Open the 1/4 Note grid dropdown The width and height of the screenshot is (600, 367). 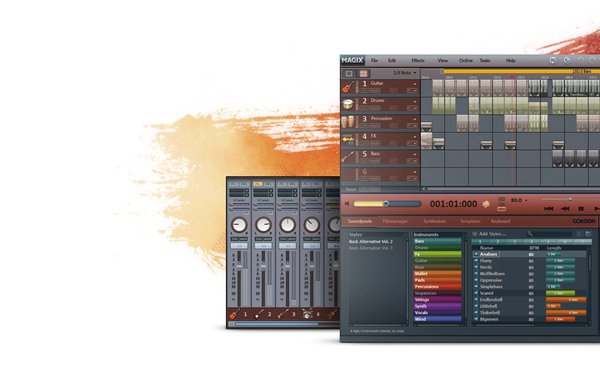click(x=405, y=73)
